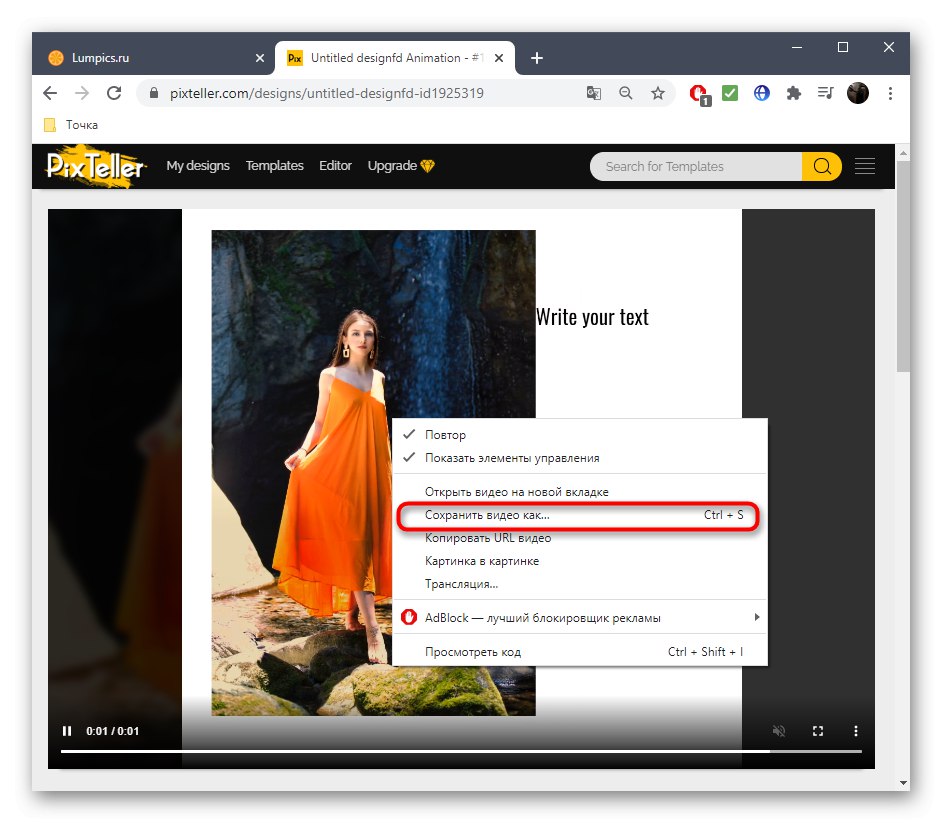Open the AdBlock extension icon
This screenshot has width=942, height=823.
[698, 92]
